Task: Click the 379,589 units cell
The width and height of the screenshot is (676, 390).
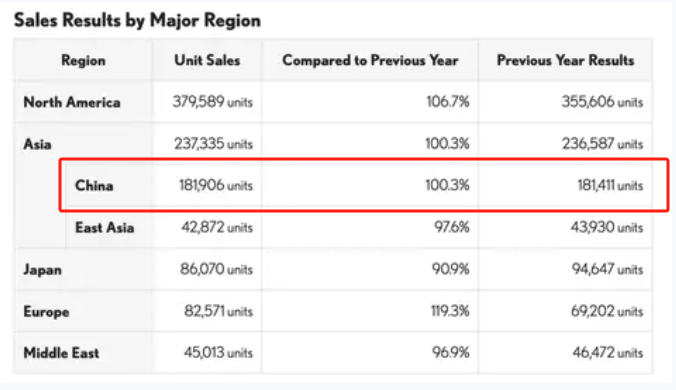Action: tap(213, 102)
